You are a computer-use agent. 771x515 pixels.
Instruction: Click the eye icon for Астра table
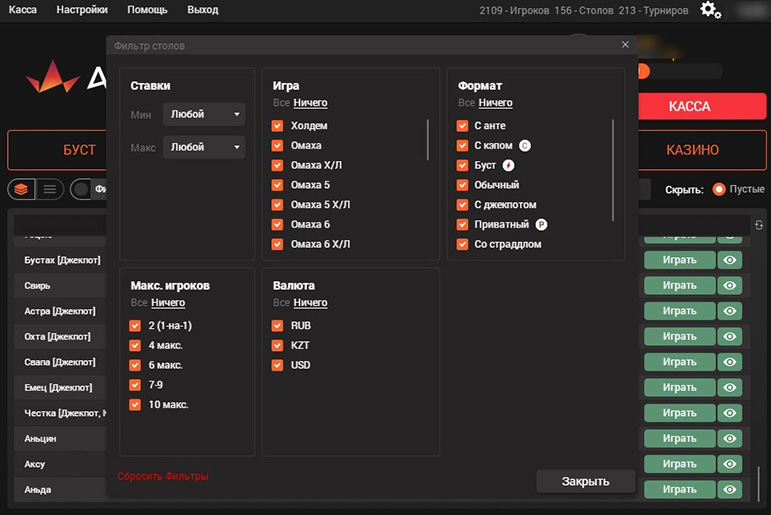coord(731,311)
